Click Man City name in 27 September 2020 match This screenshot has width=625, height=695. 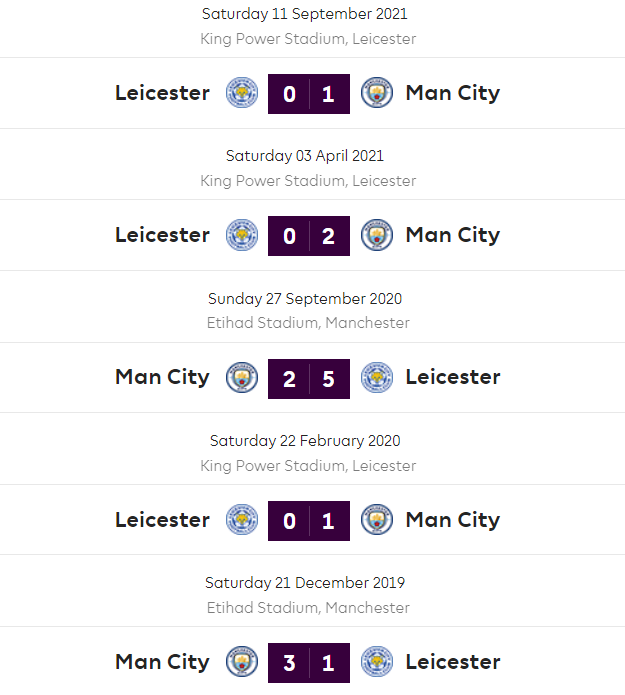(162, 377)
